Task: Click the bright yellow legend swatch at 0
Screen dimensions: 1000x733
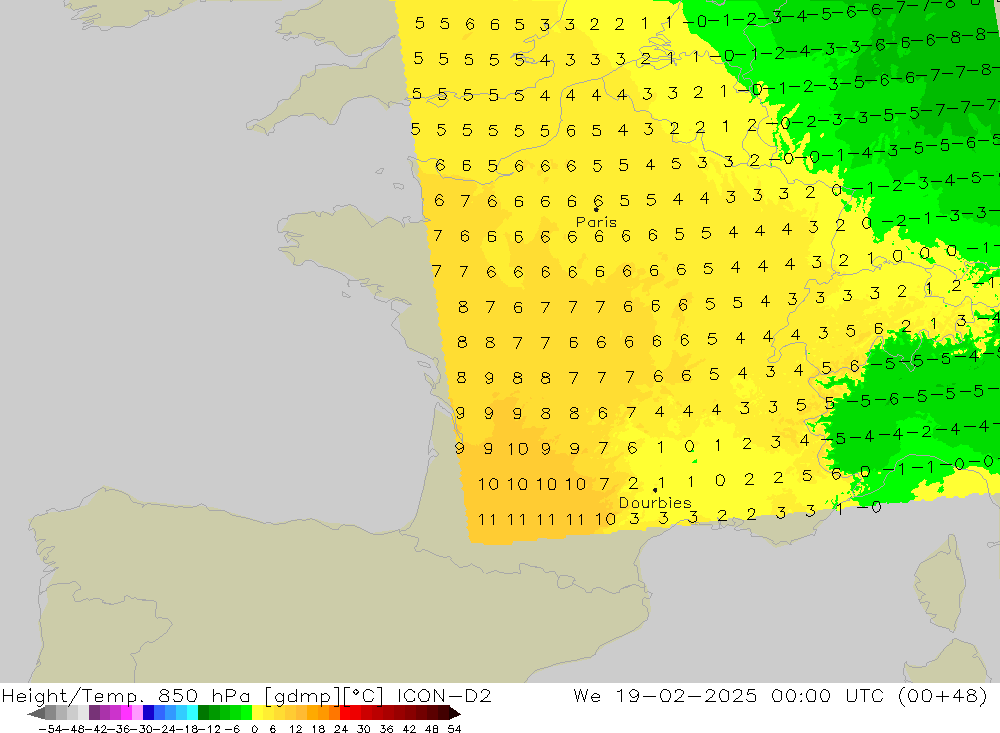Action: click(x=258, y=713)
